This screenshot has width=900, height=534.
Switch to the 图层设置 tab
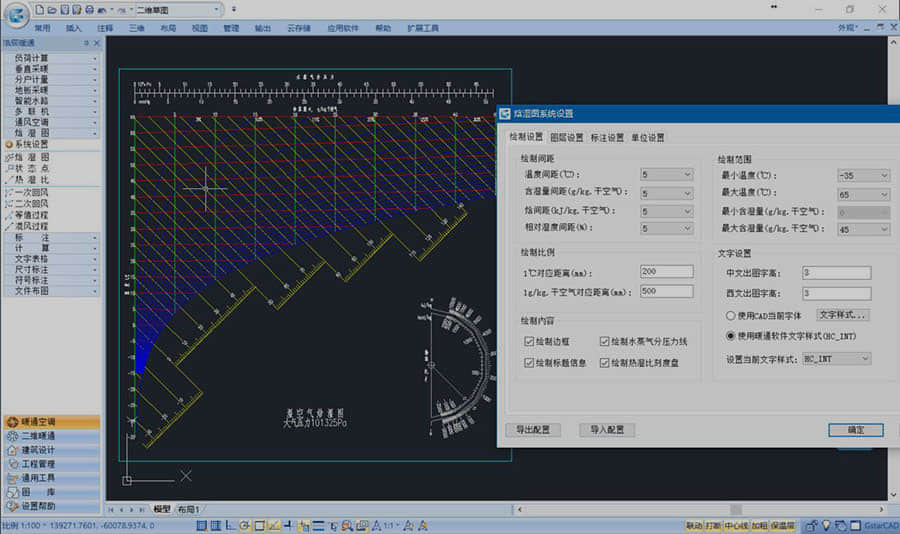566,137
